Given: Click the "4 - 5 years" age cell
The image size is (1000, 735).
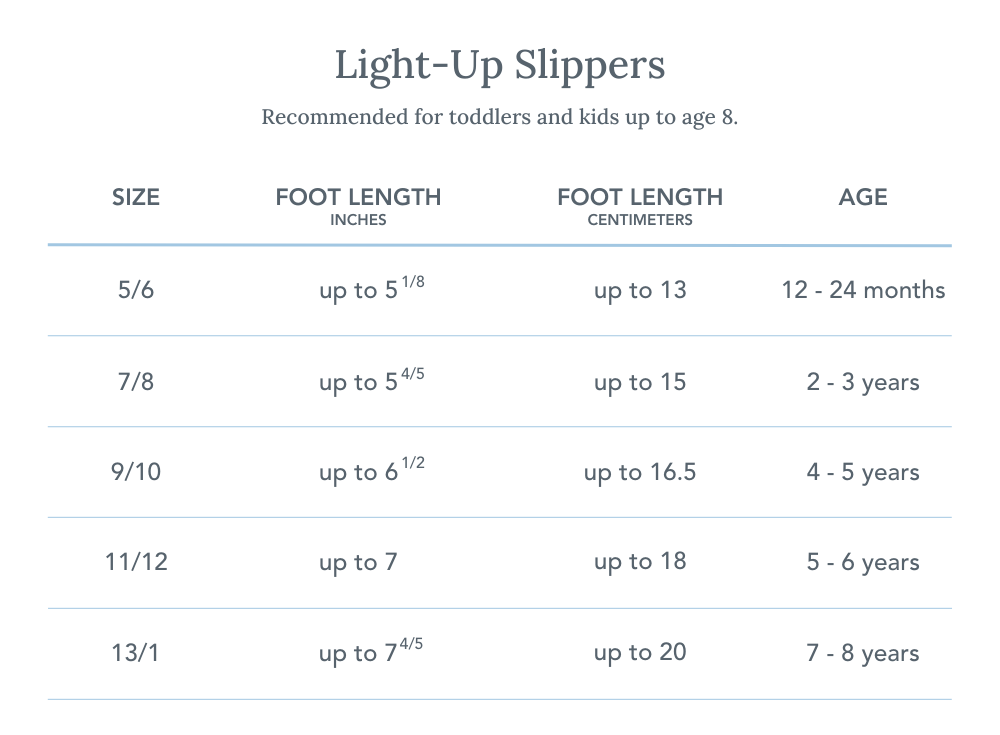Looking at the screenshot, I should tap(863, 472).
